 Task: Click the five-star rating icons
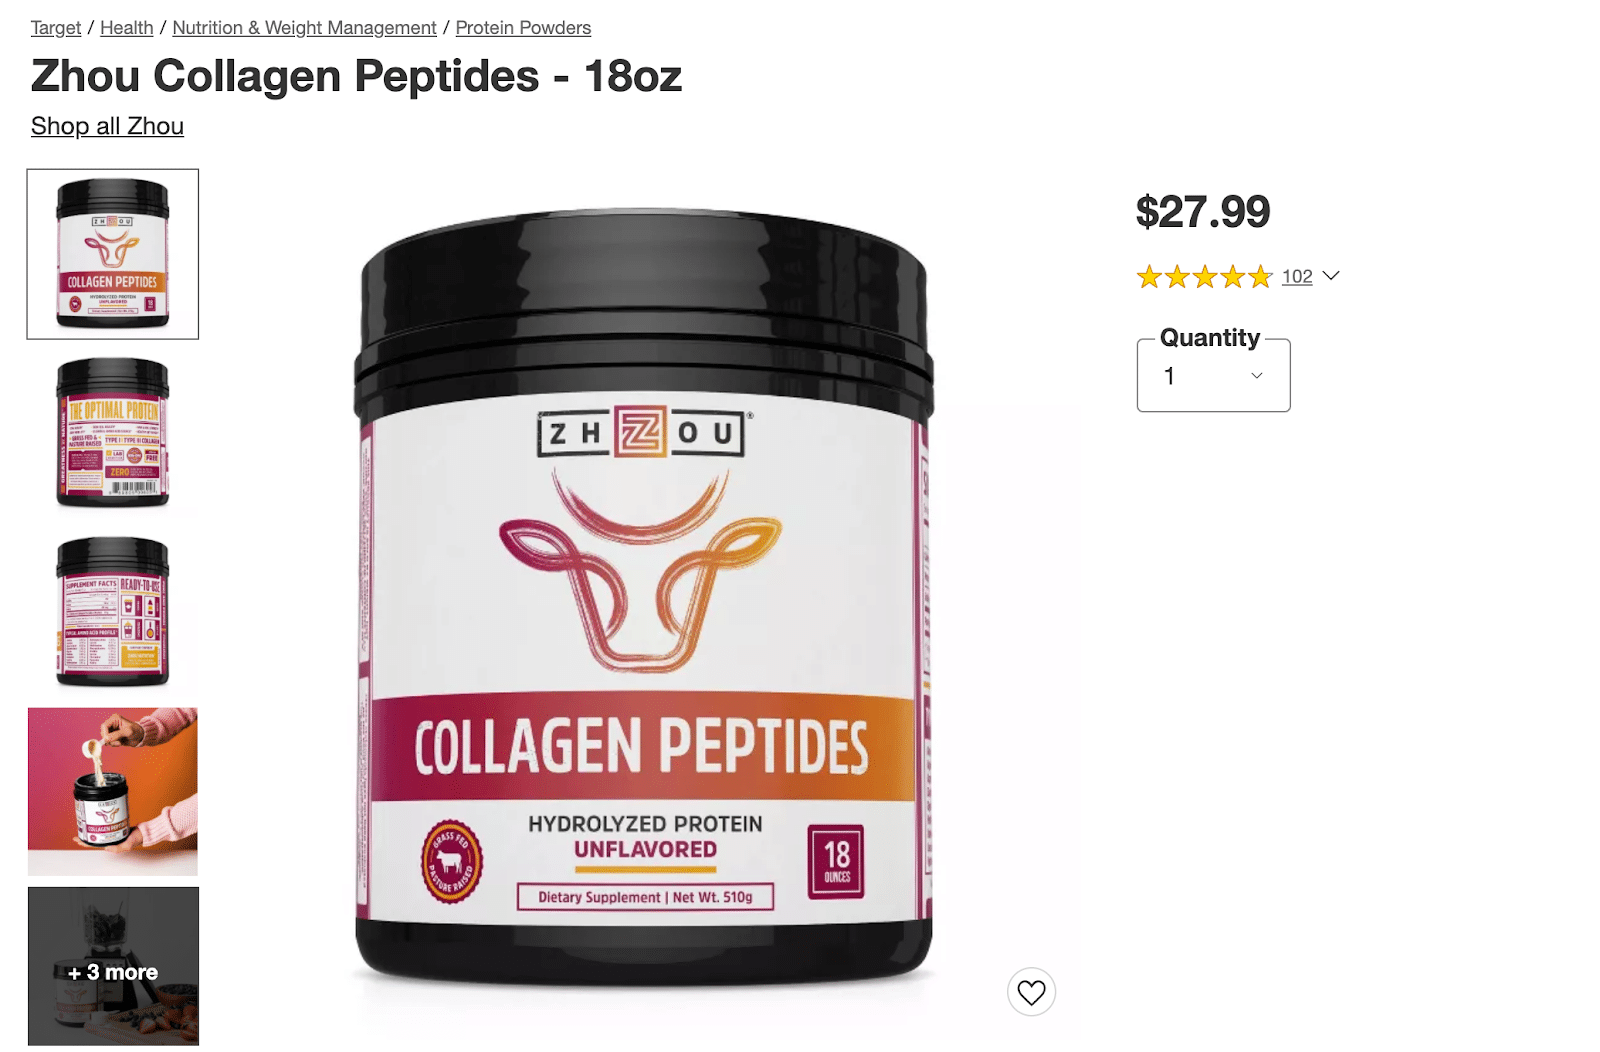(1204, 277)
